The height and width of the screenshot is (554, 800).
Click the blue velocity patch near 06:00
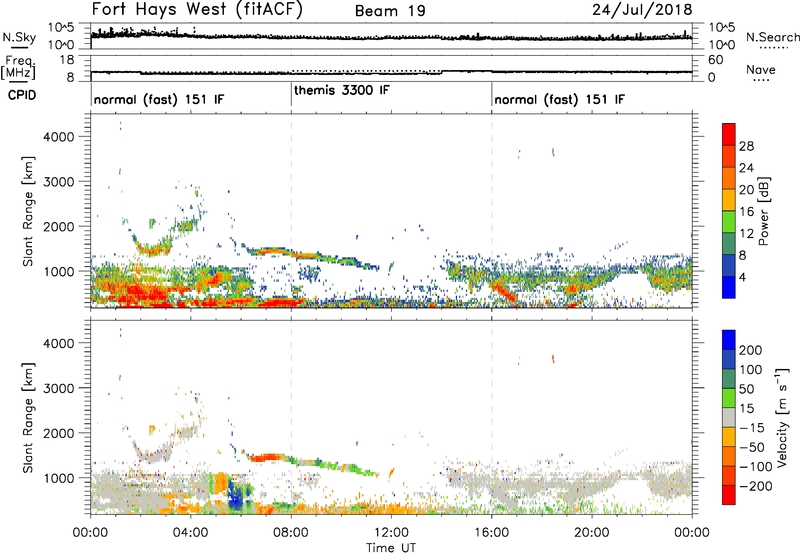(x=236, y=494)
